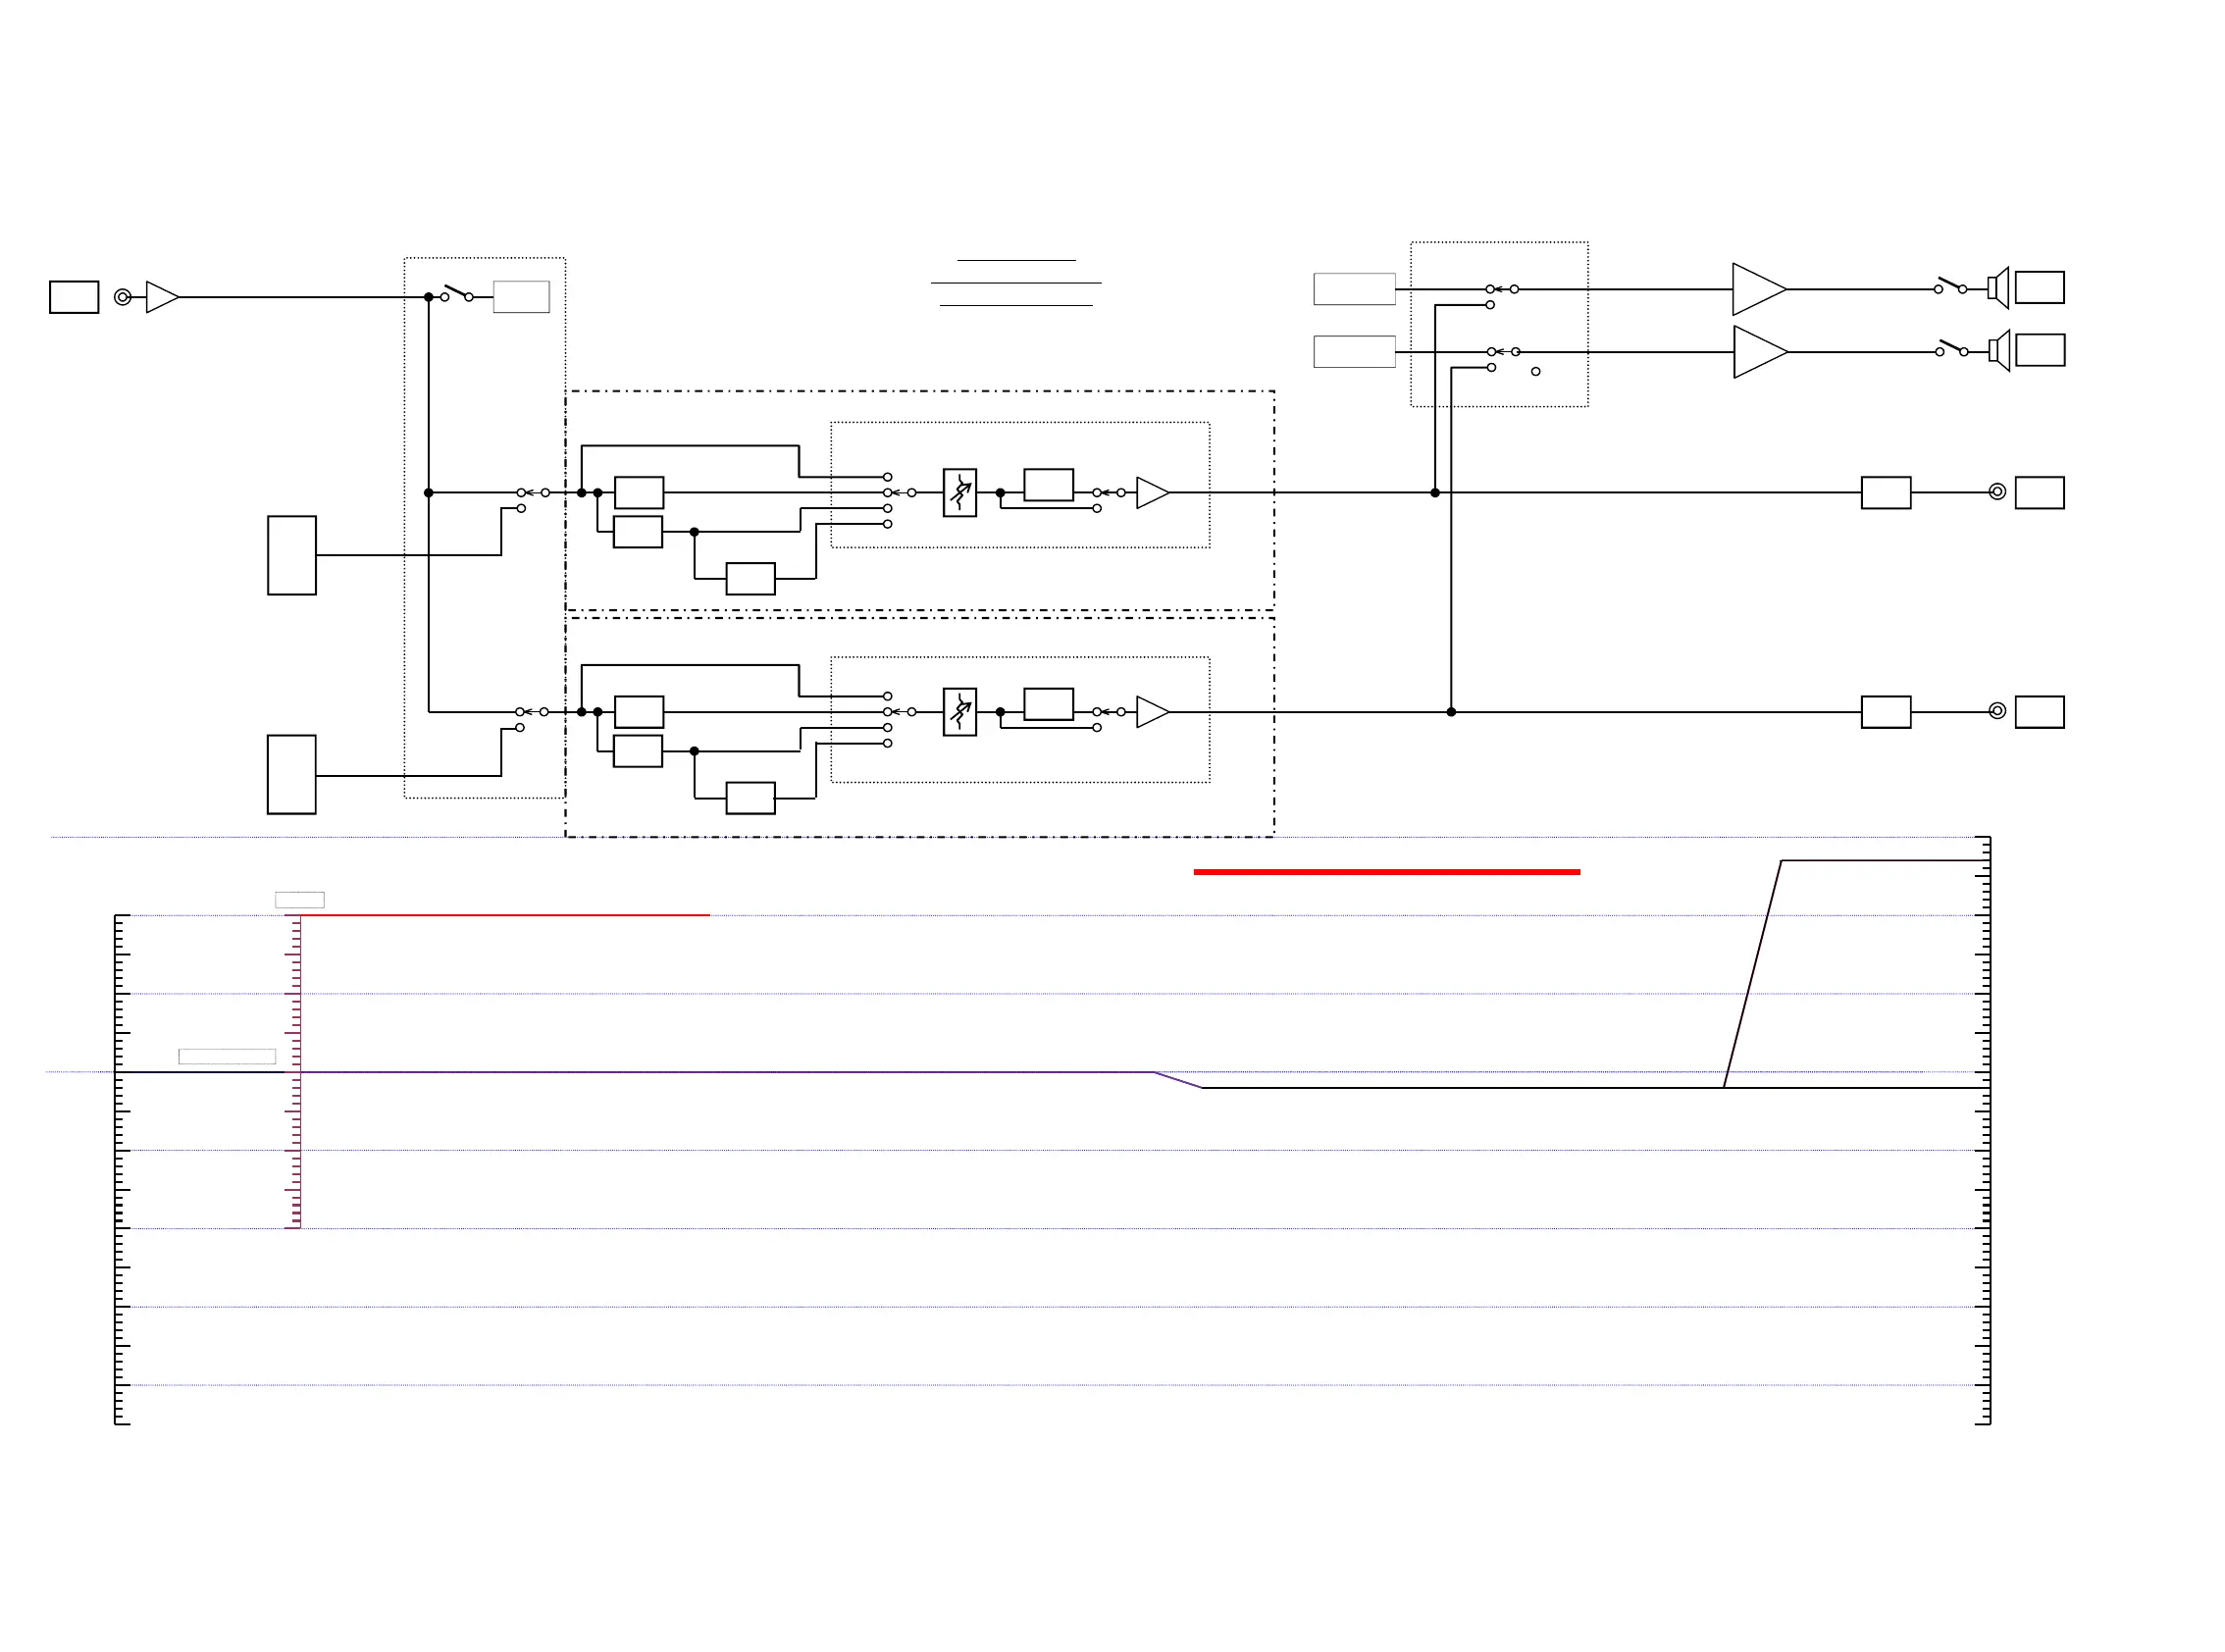Select the variable level control in lower channel
The image size is (2225, 1652).
959,712
